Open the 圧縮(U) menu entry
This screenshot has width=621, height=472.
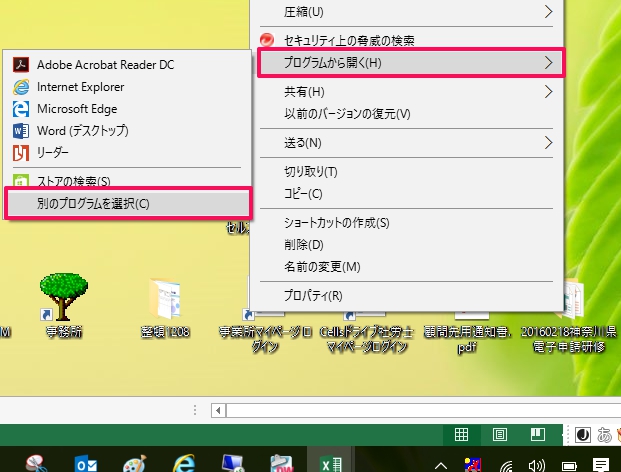407,12
